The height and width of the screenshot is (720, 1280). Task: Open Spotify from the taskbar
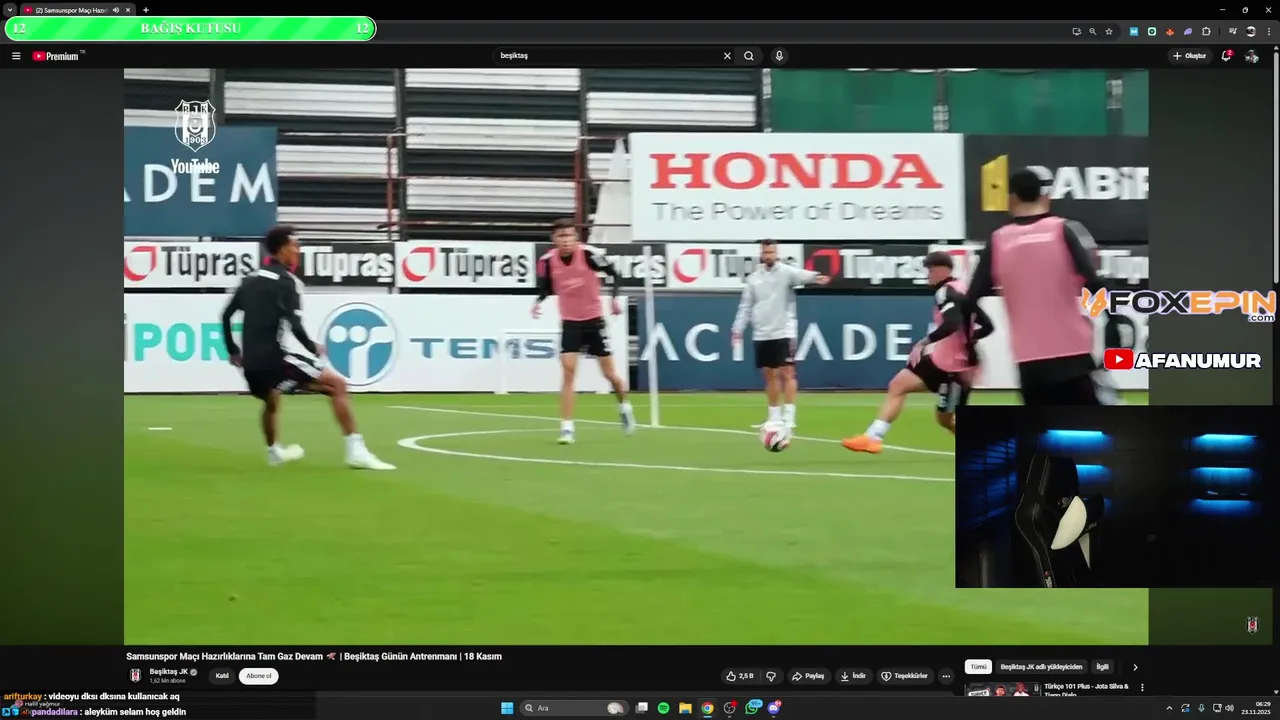(x=664, y=708)
